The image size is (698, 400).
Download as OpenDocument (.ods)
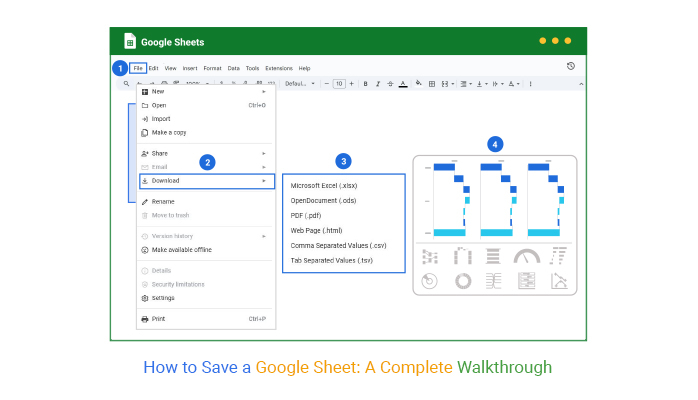[323, 201]
